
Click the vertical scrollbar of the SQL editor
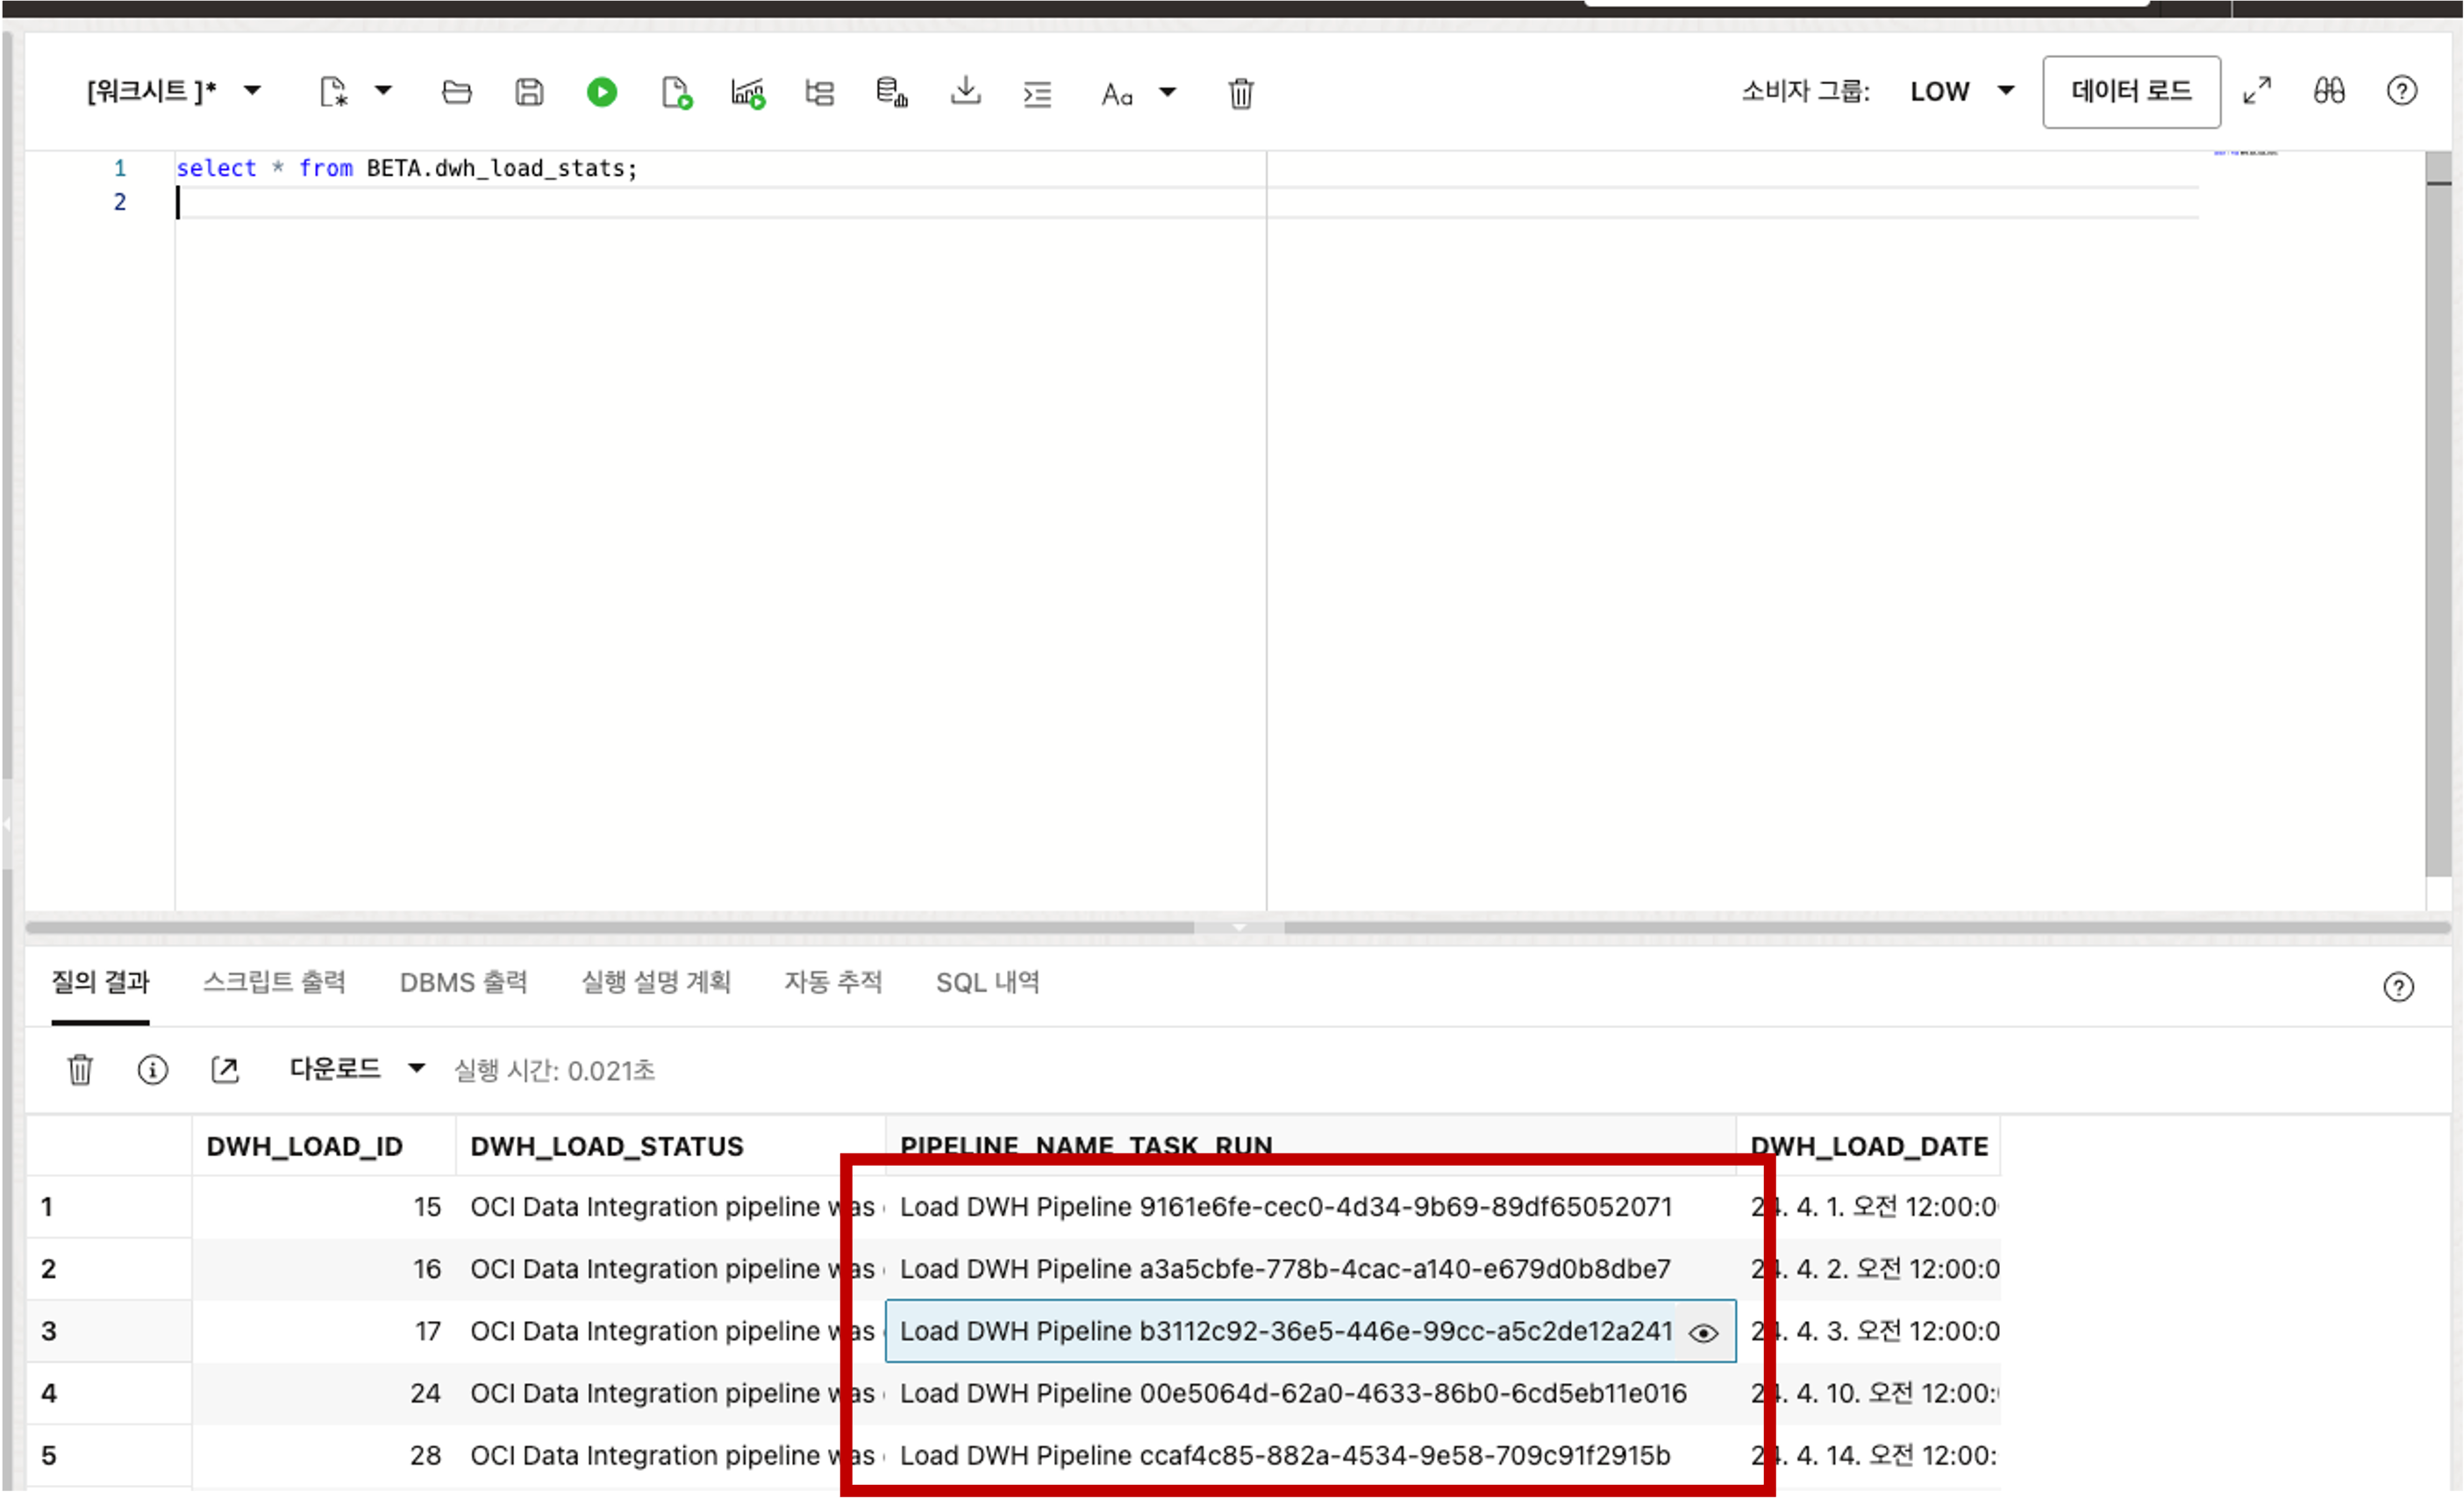[2438, 515]
